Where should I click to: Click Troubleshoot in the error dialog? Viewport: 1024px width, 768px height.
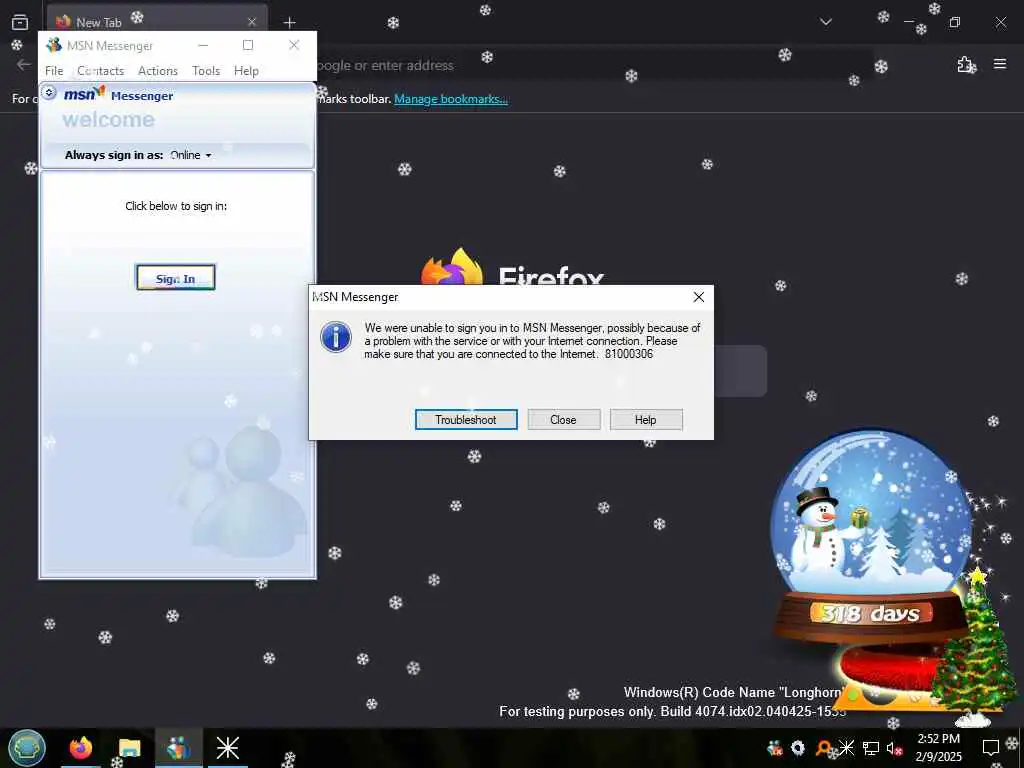coord(466,420)
